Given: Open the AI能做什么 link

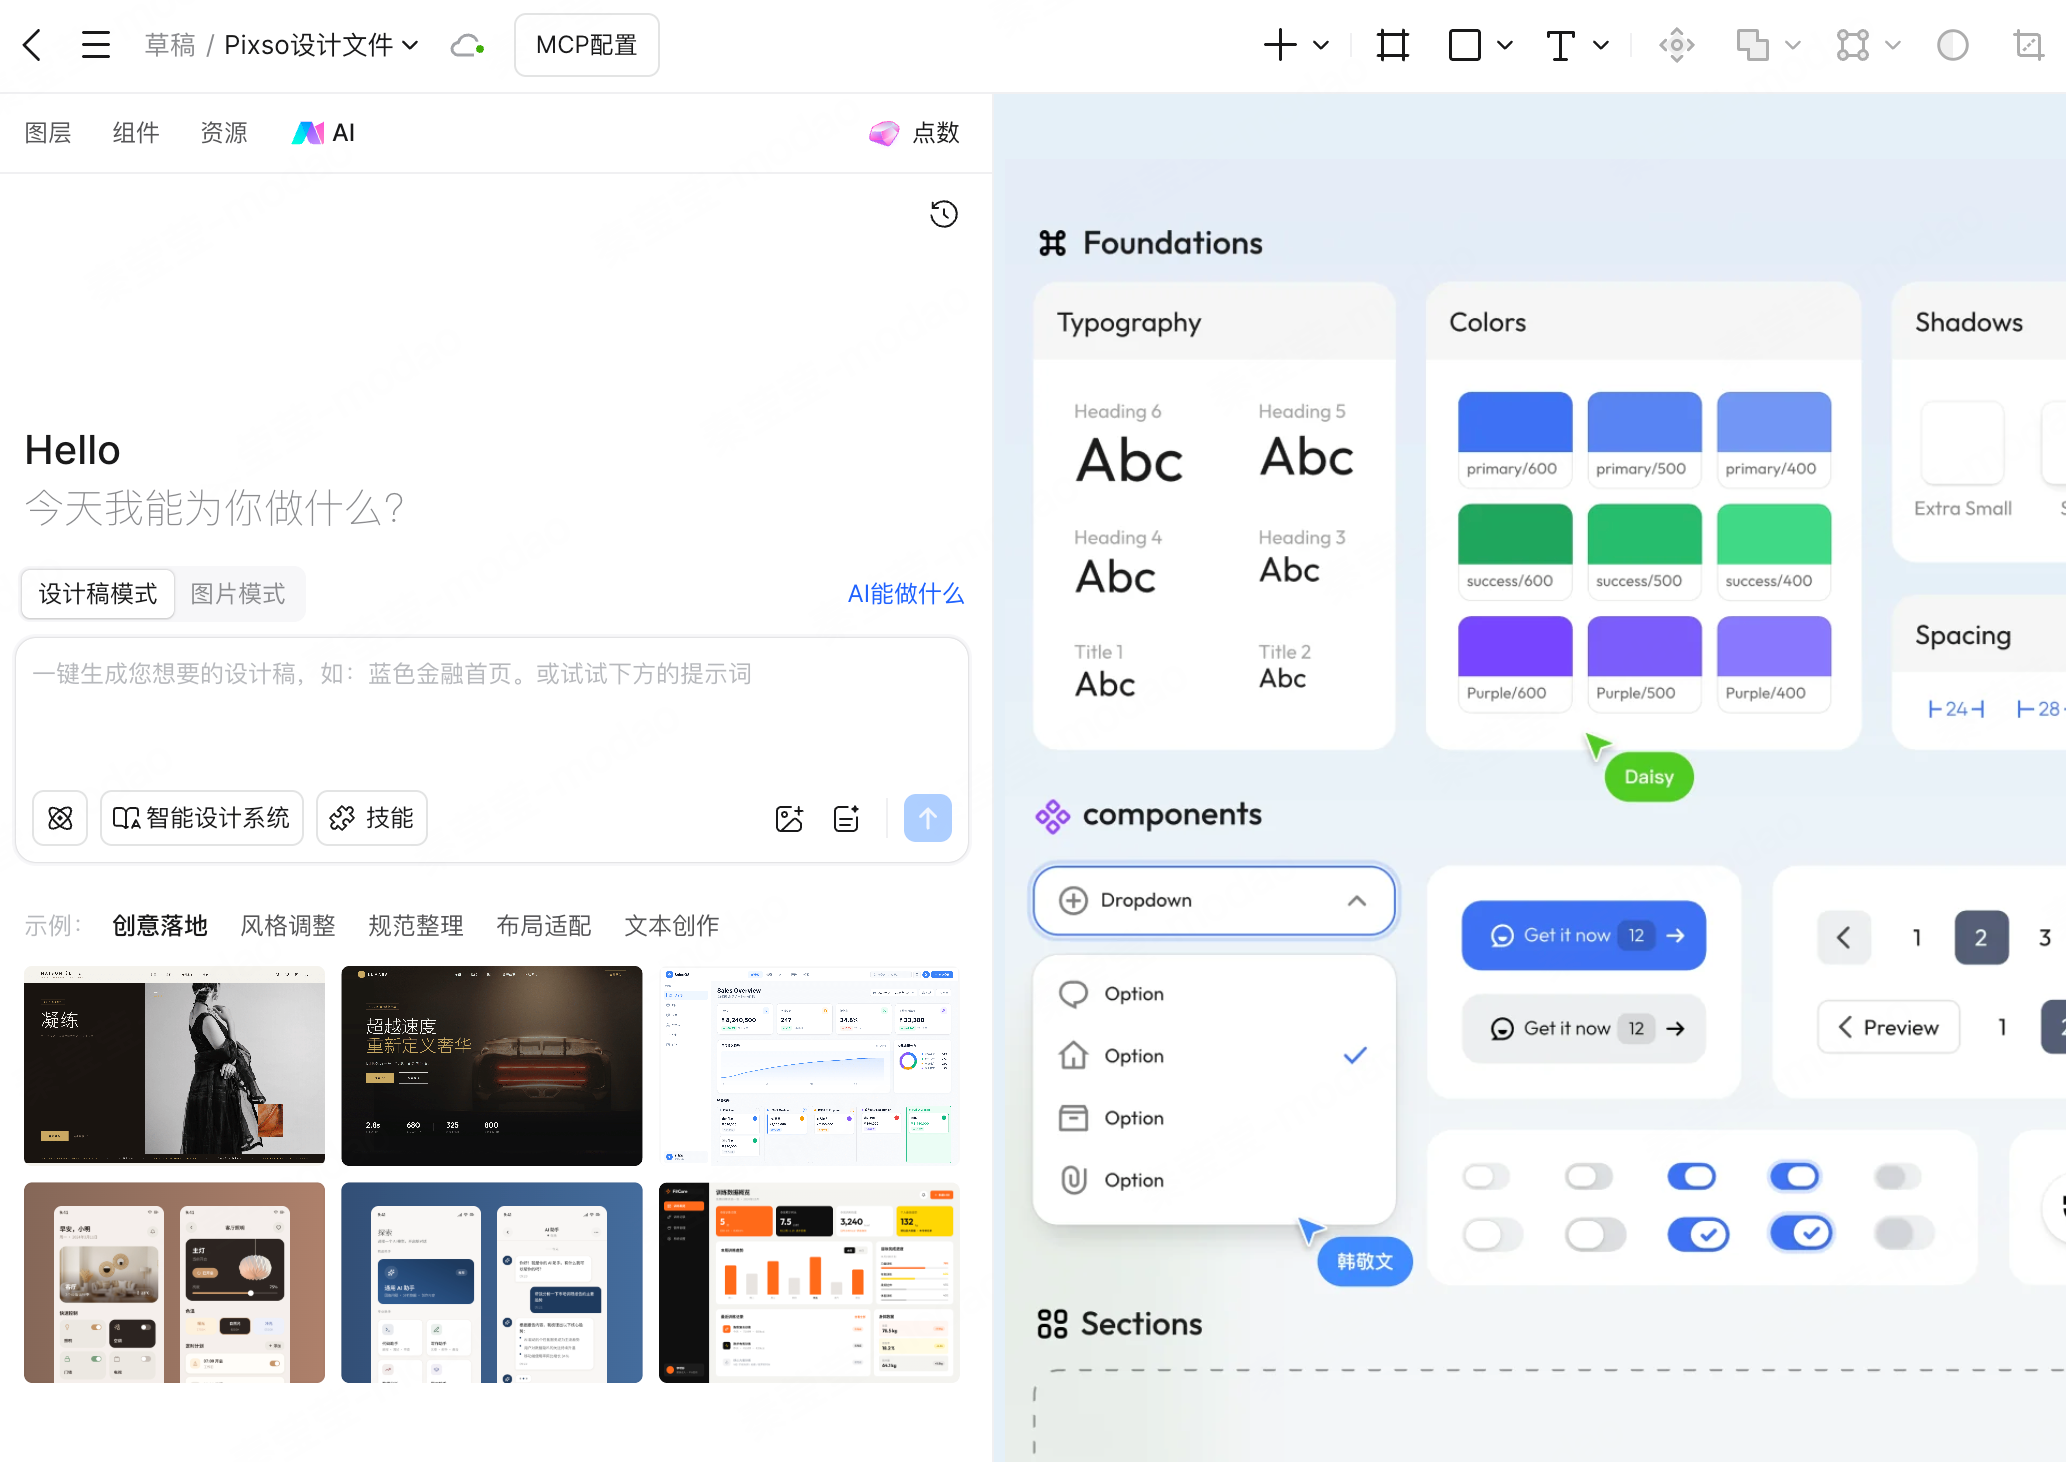Looking at the screenshot, I should (906, 594).
